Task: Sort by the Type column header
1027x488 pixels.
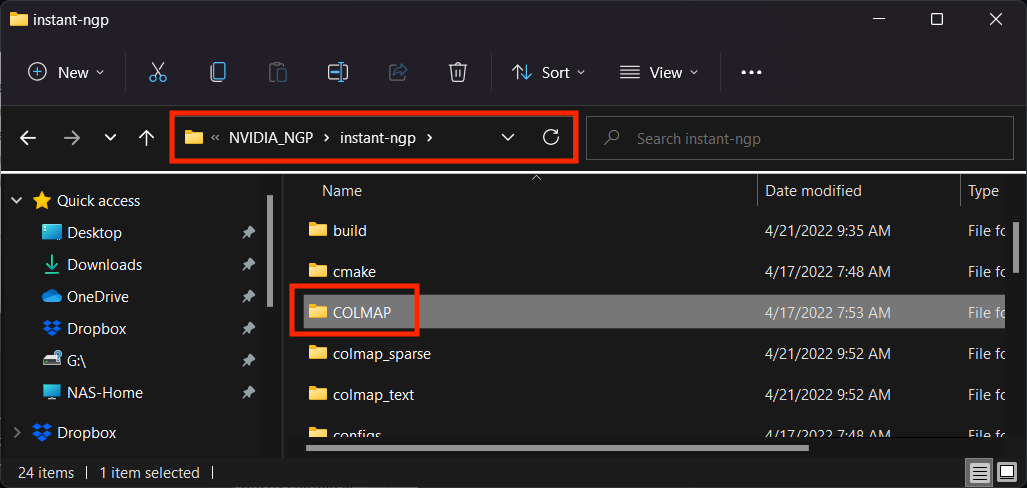Action: [983, 191]
